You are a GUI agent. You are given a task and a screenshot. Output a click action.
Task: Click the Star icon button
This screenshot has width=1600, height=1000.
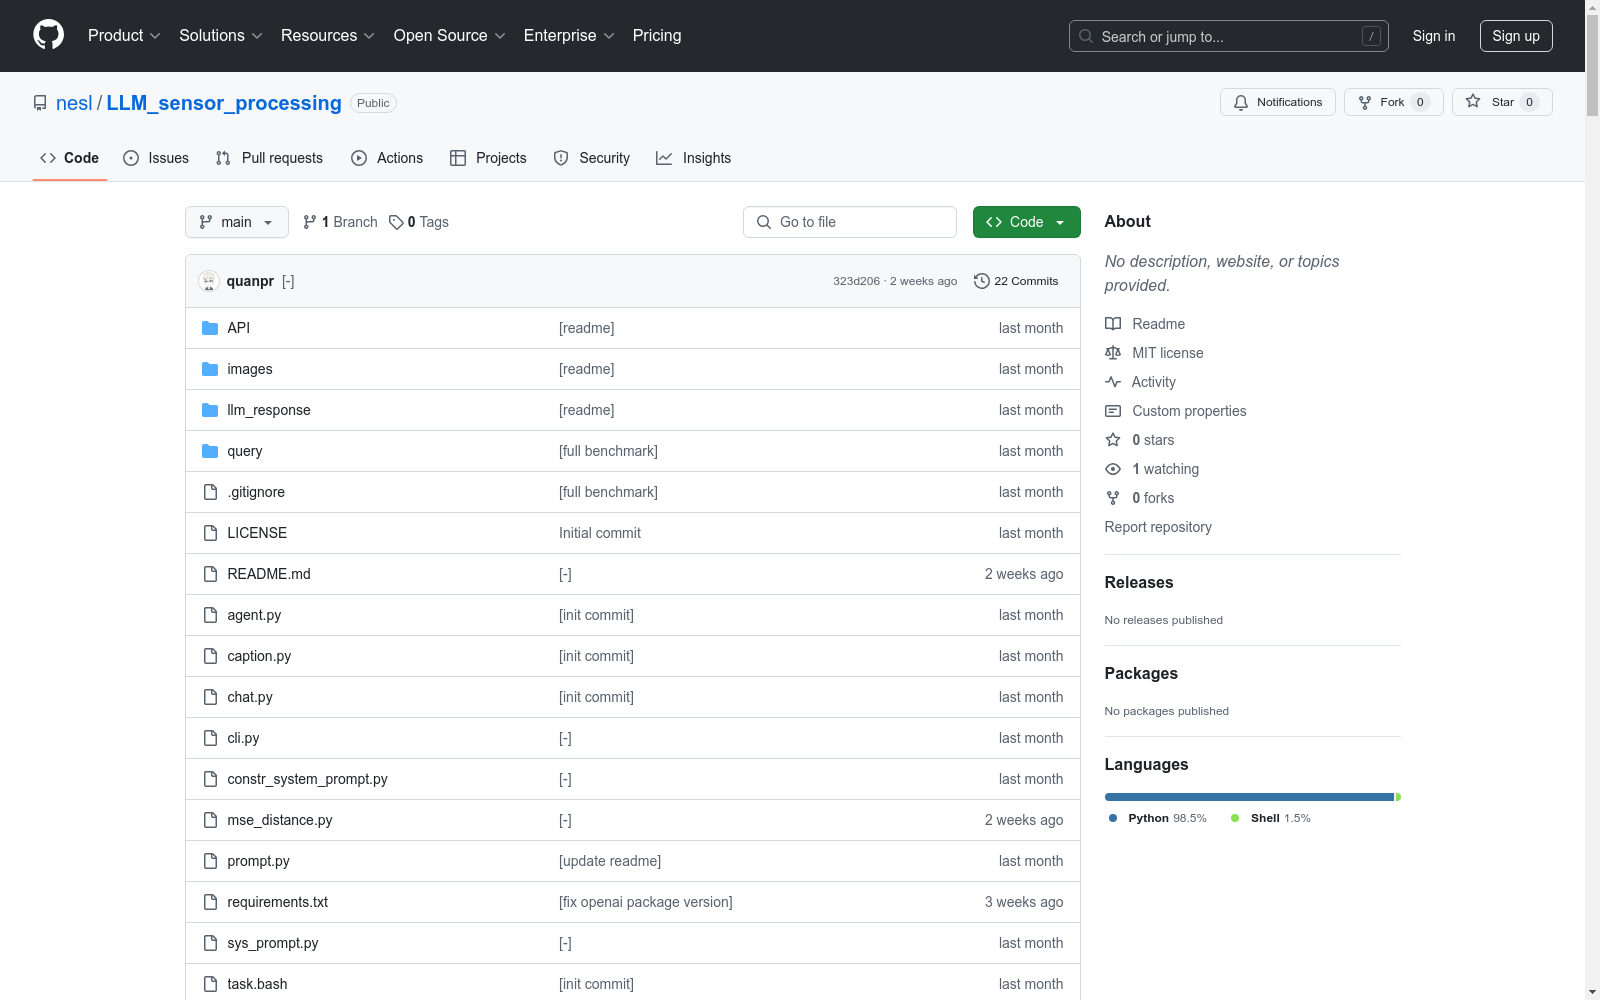tap(1473, 102)
